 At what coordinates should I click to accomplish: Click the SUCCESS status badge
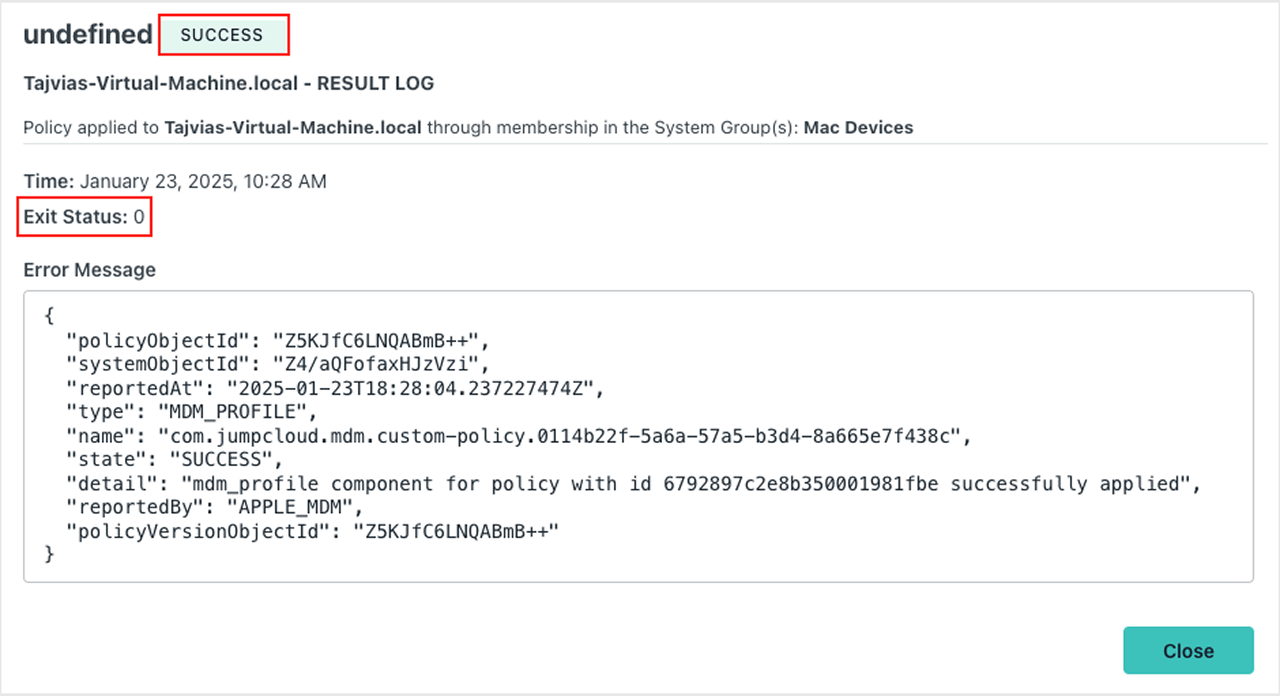222,35
